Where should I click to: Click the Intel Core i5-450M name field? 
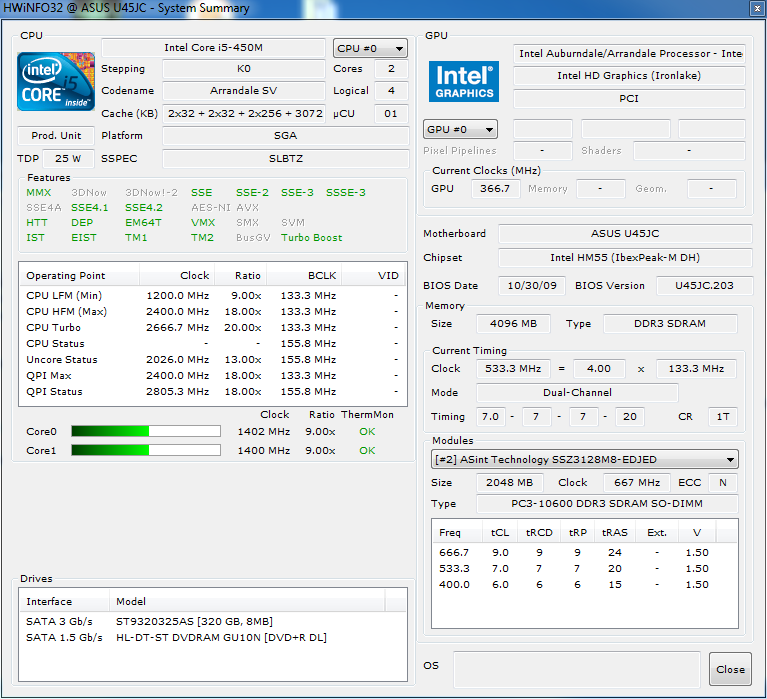[213, 48]
